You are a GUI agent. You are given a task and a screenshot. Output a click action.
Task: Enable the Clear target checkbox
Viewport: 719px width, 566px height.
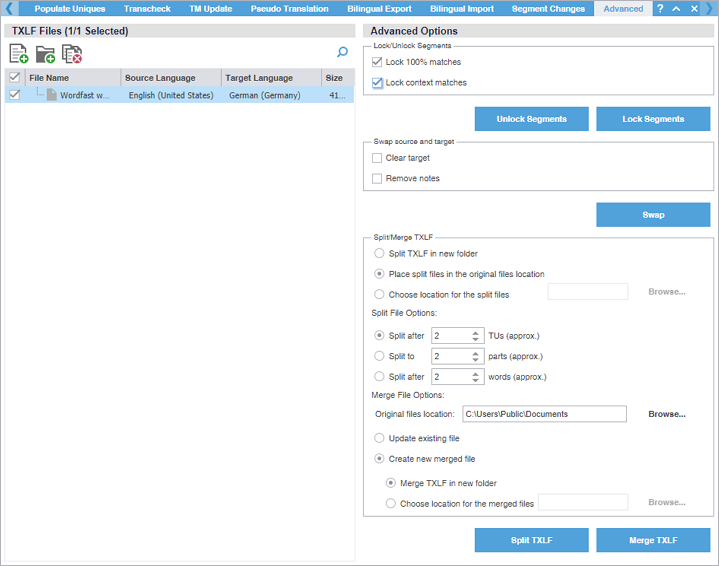[x=377, y=158]
